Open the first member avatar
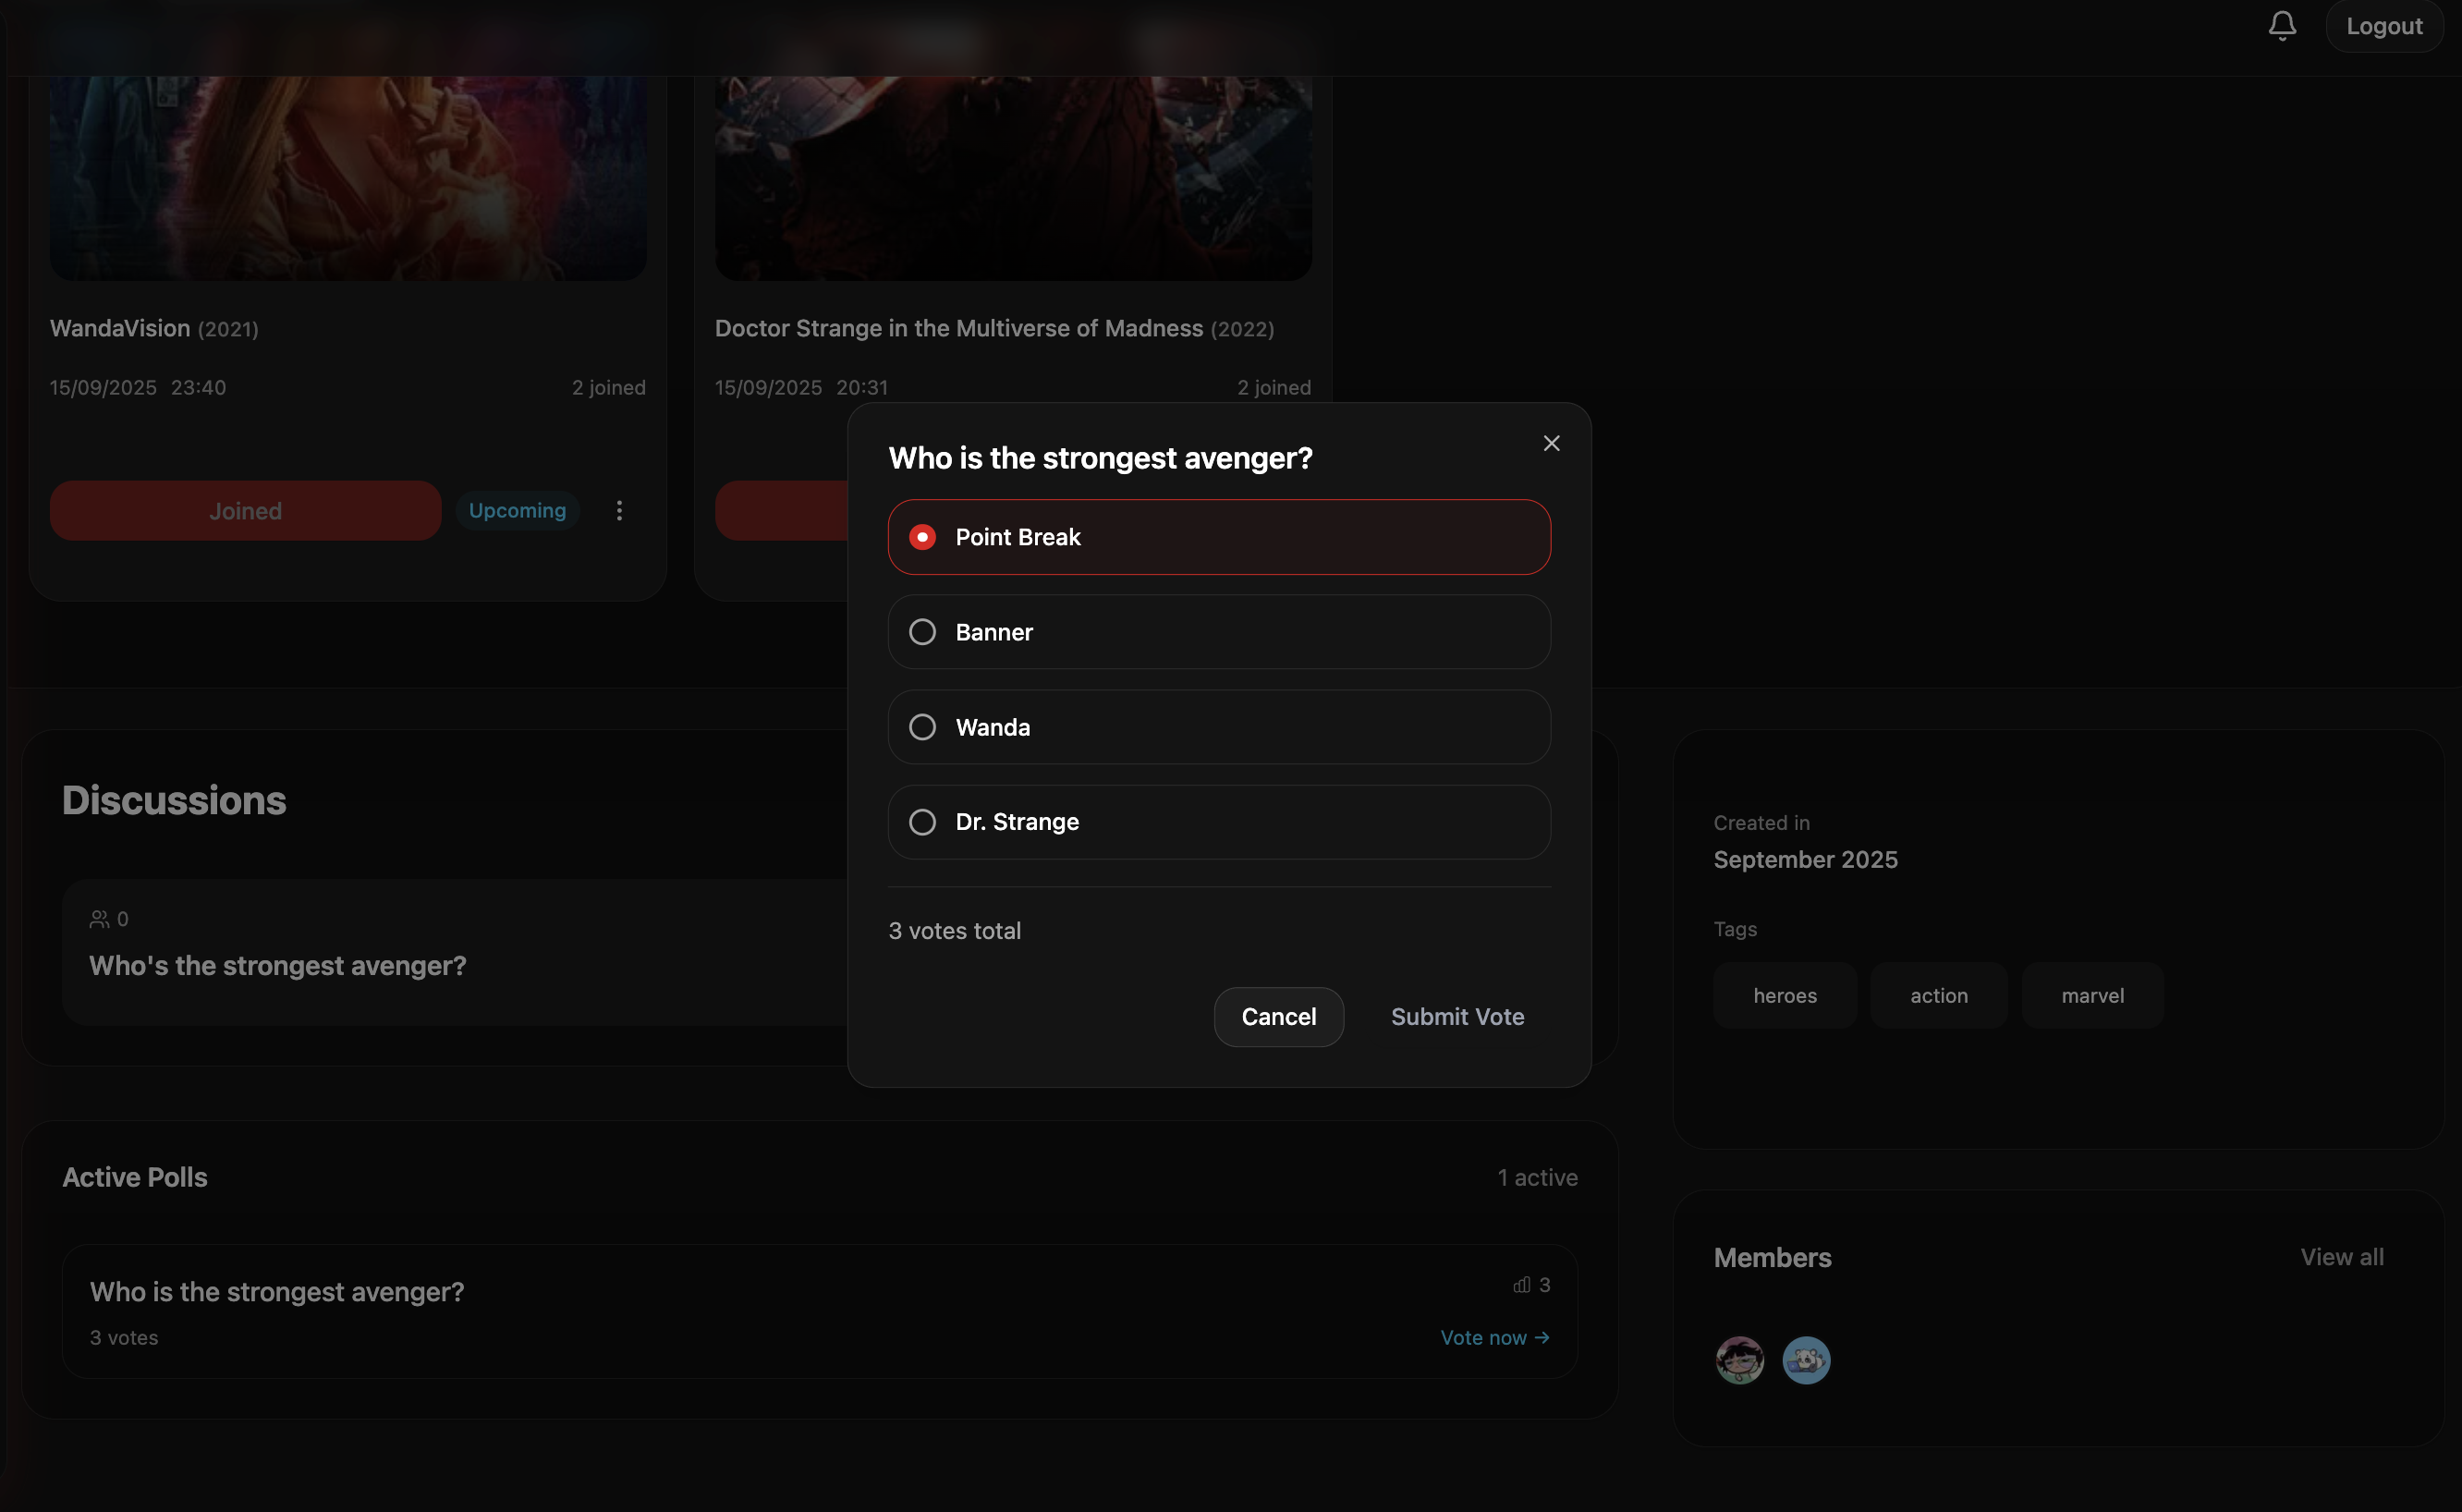The height and width of the screenshot is (1512, 2462). pos(1739,1360)
